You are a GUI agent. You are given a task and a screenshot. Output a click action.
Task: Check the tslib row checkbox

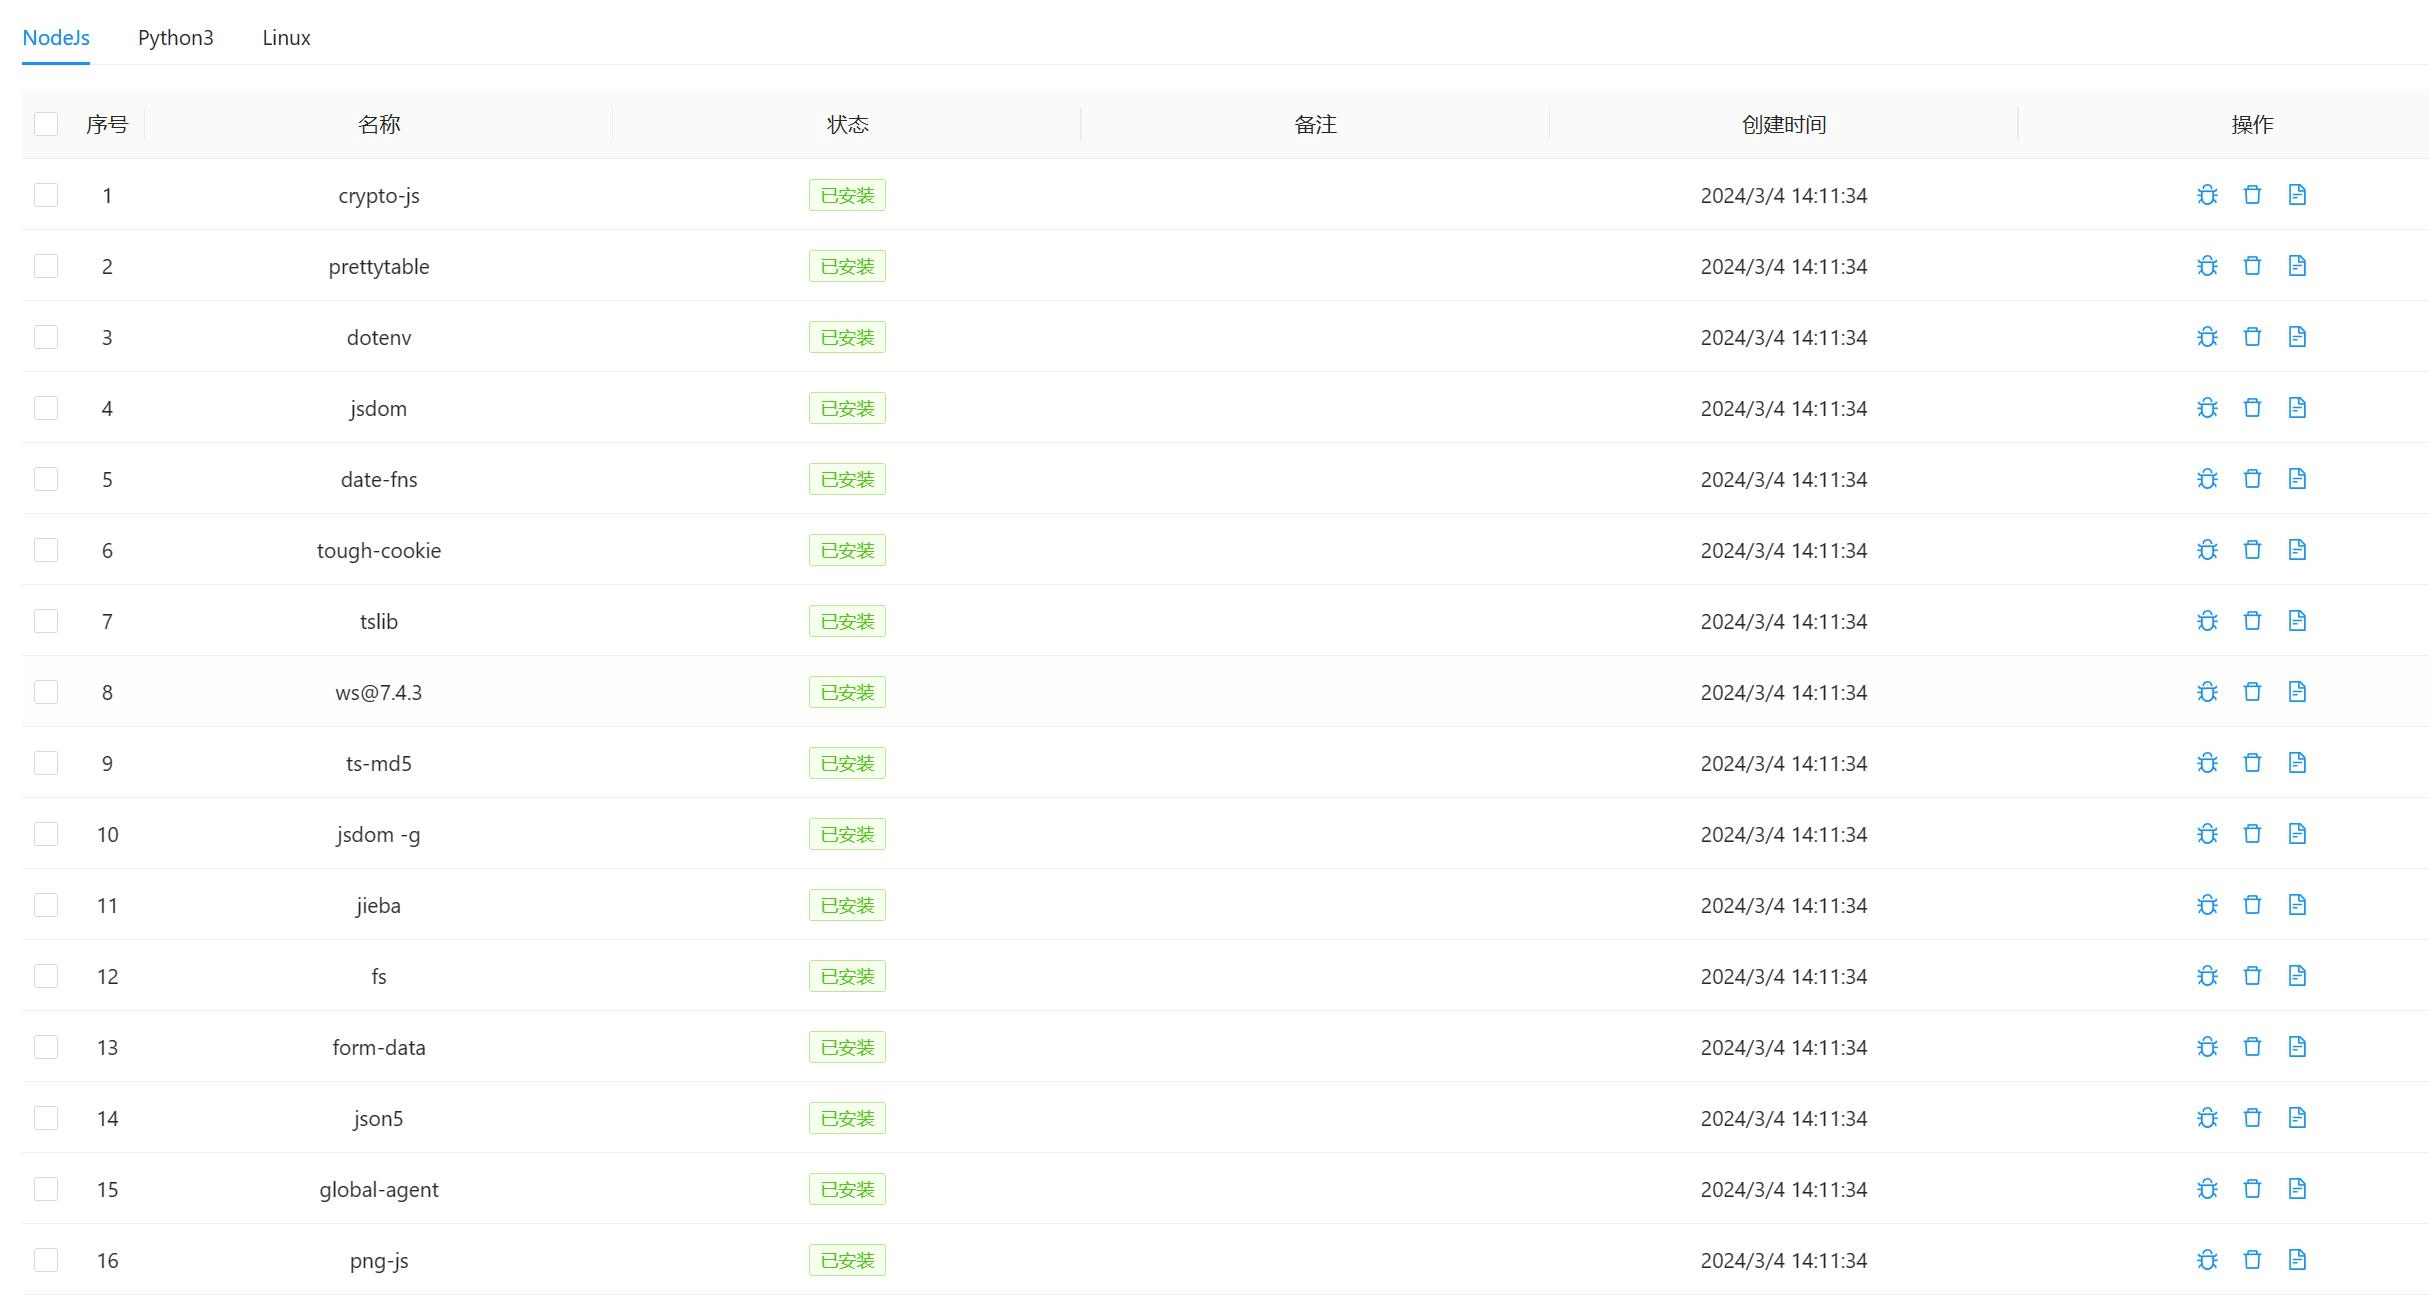pyautogui.click(x=46, y=621)
